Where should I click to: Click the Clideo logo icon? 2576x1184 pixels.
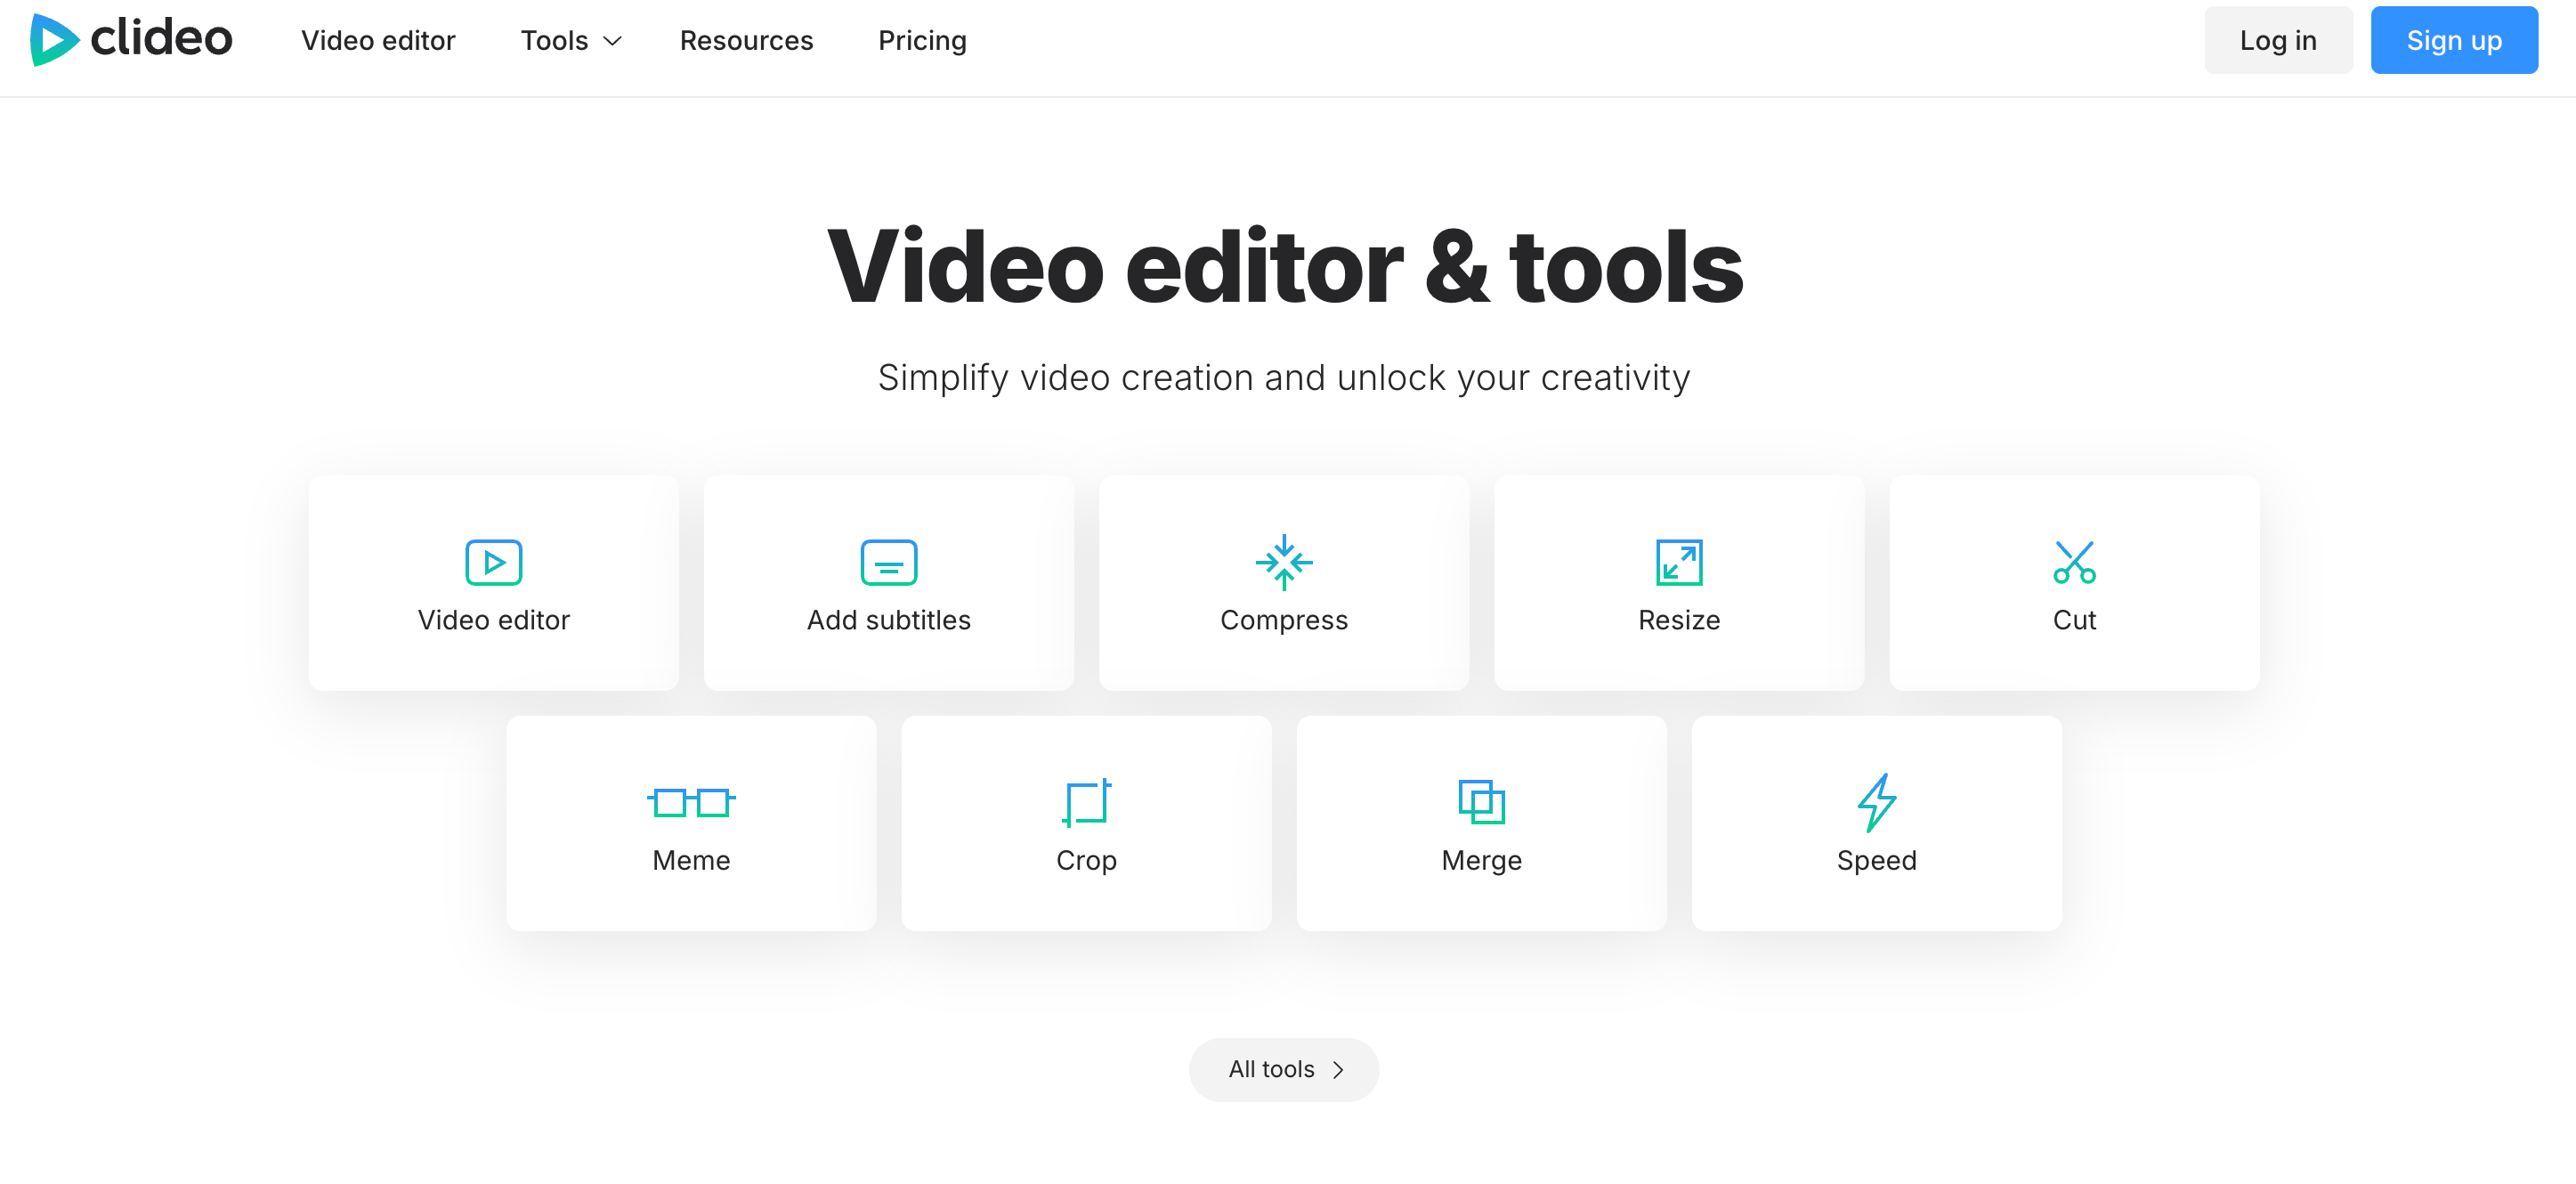pyautogui.click(x=54, y=40)
